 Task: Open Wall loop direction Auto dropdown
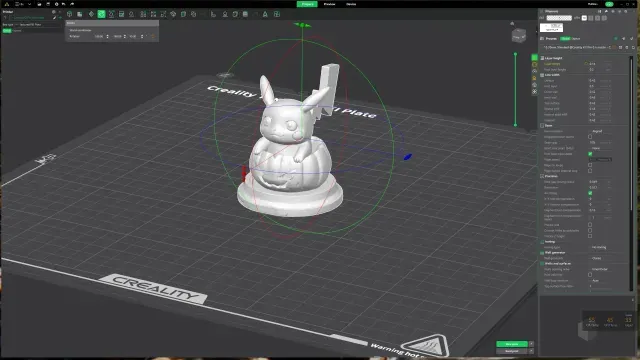click(x=600, y=281)
